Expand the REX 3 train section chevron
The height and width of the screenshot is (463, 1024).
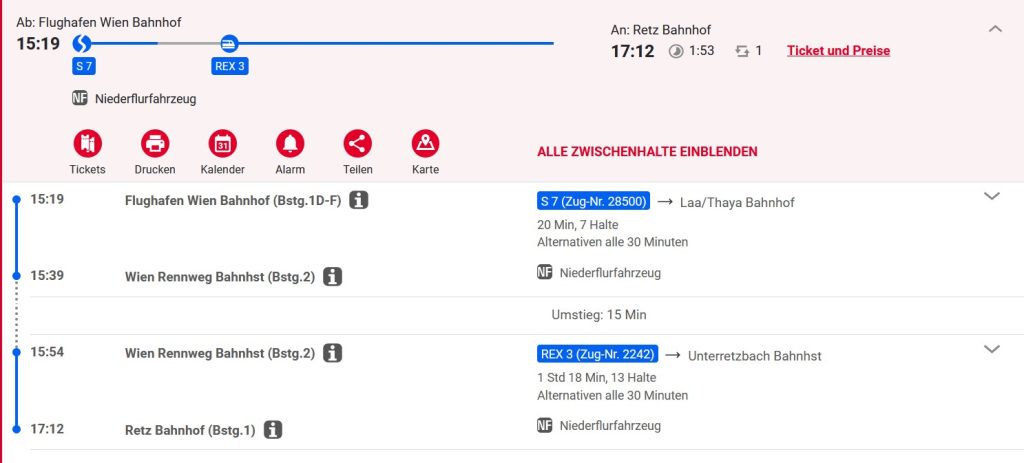(992, 349)
